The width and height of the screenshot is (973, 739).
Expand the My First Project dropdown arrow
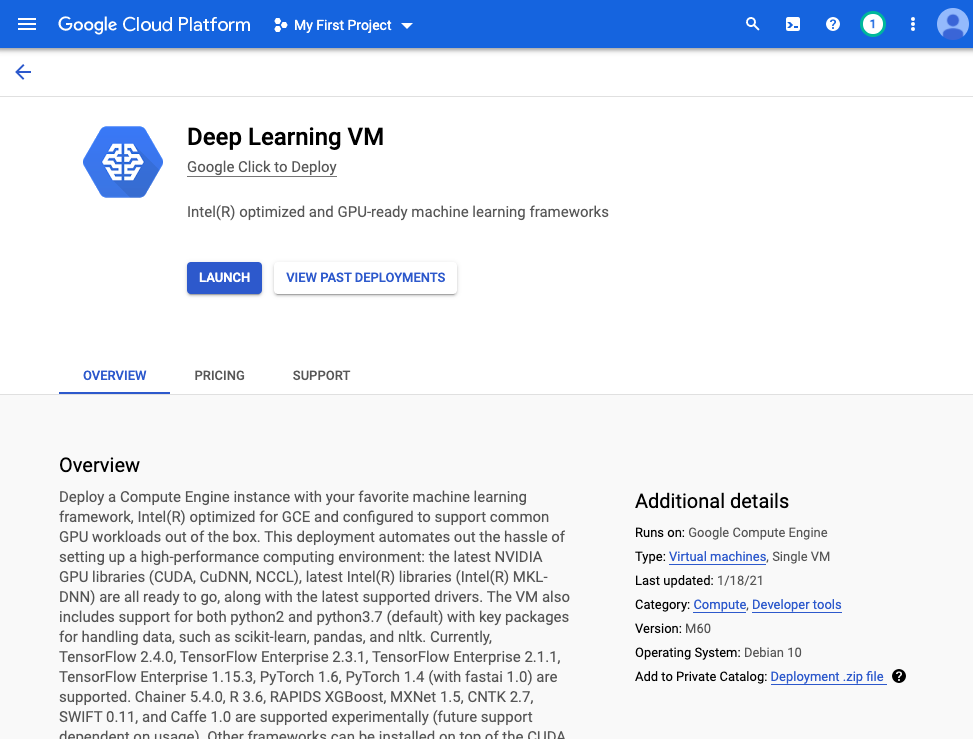coord(407,25)
